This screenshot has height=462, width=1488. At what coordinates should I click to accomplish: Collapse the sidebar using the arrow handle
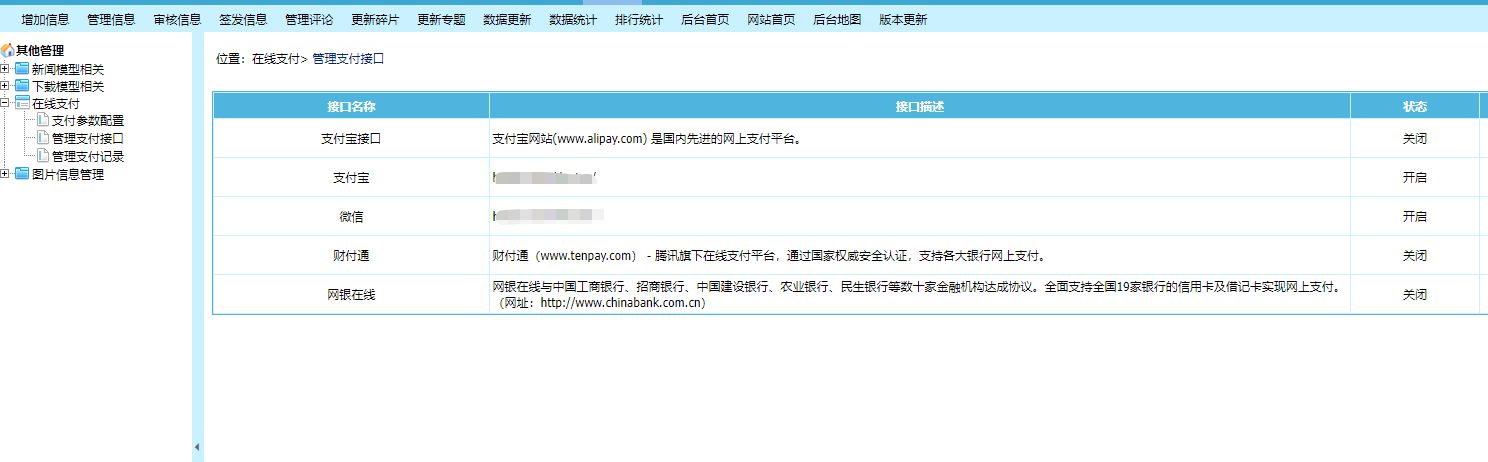click(x=197, y=446)
